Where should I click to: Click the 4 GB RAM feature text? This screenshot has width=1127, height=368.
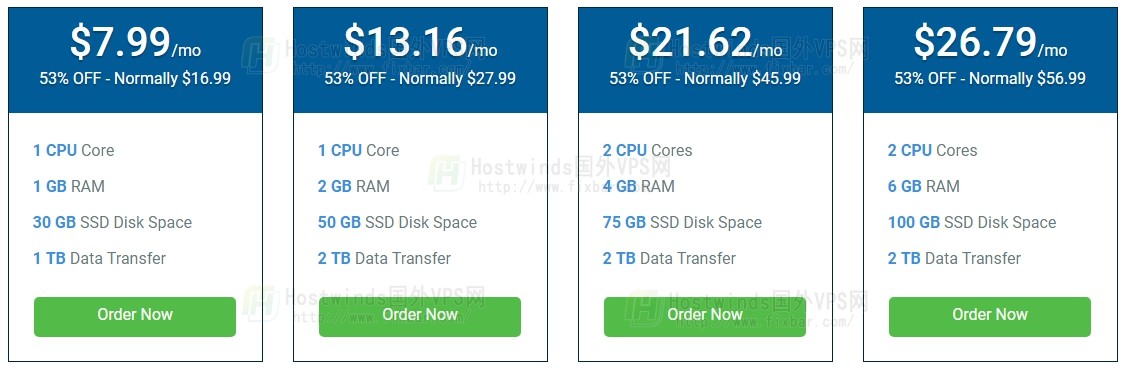638,186
